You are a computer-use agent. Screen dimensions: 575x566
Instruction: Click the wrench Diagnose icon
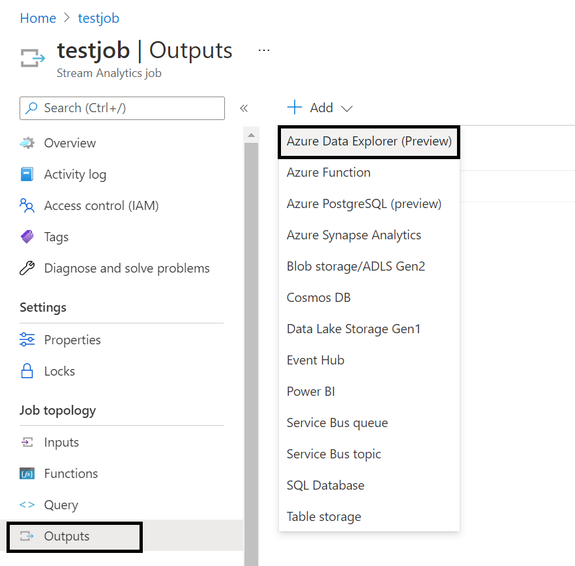click(27, 268)
